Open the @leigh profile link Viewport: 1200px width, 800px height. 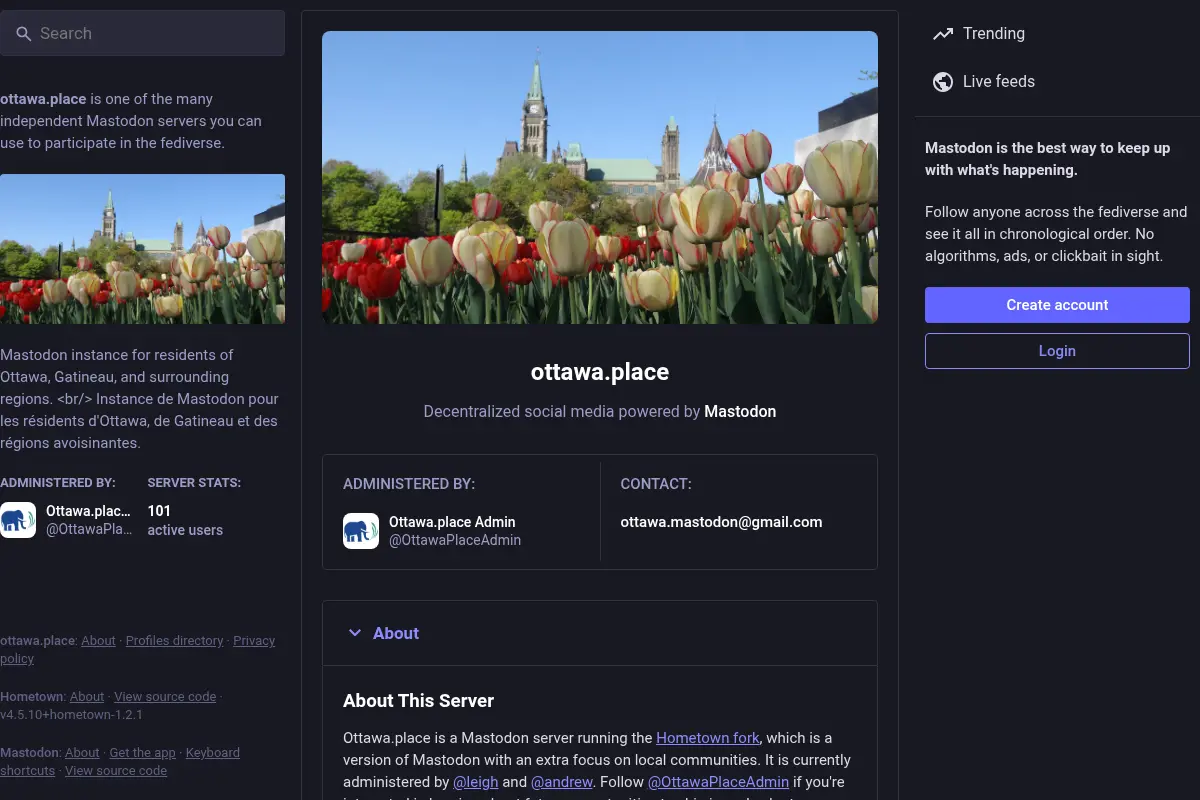(476, 782)
